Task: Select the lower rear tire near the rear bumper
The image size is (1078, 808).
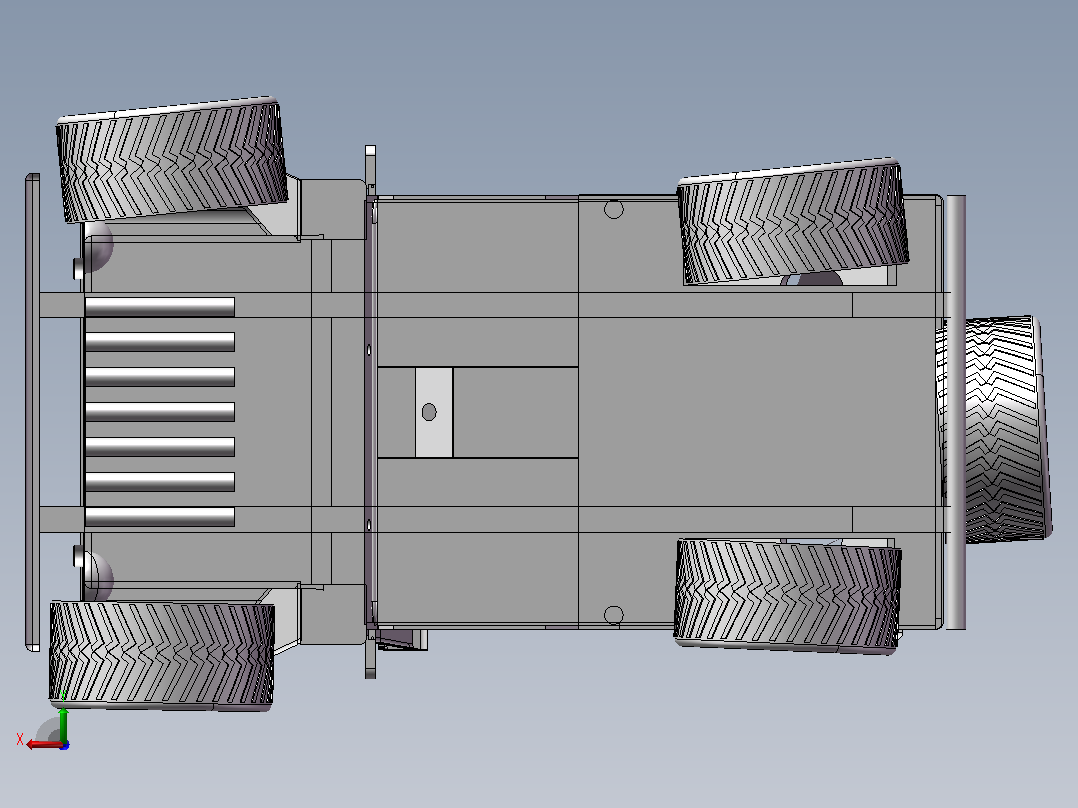Action: pos(788,596)
